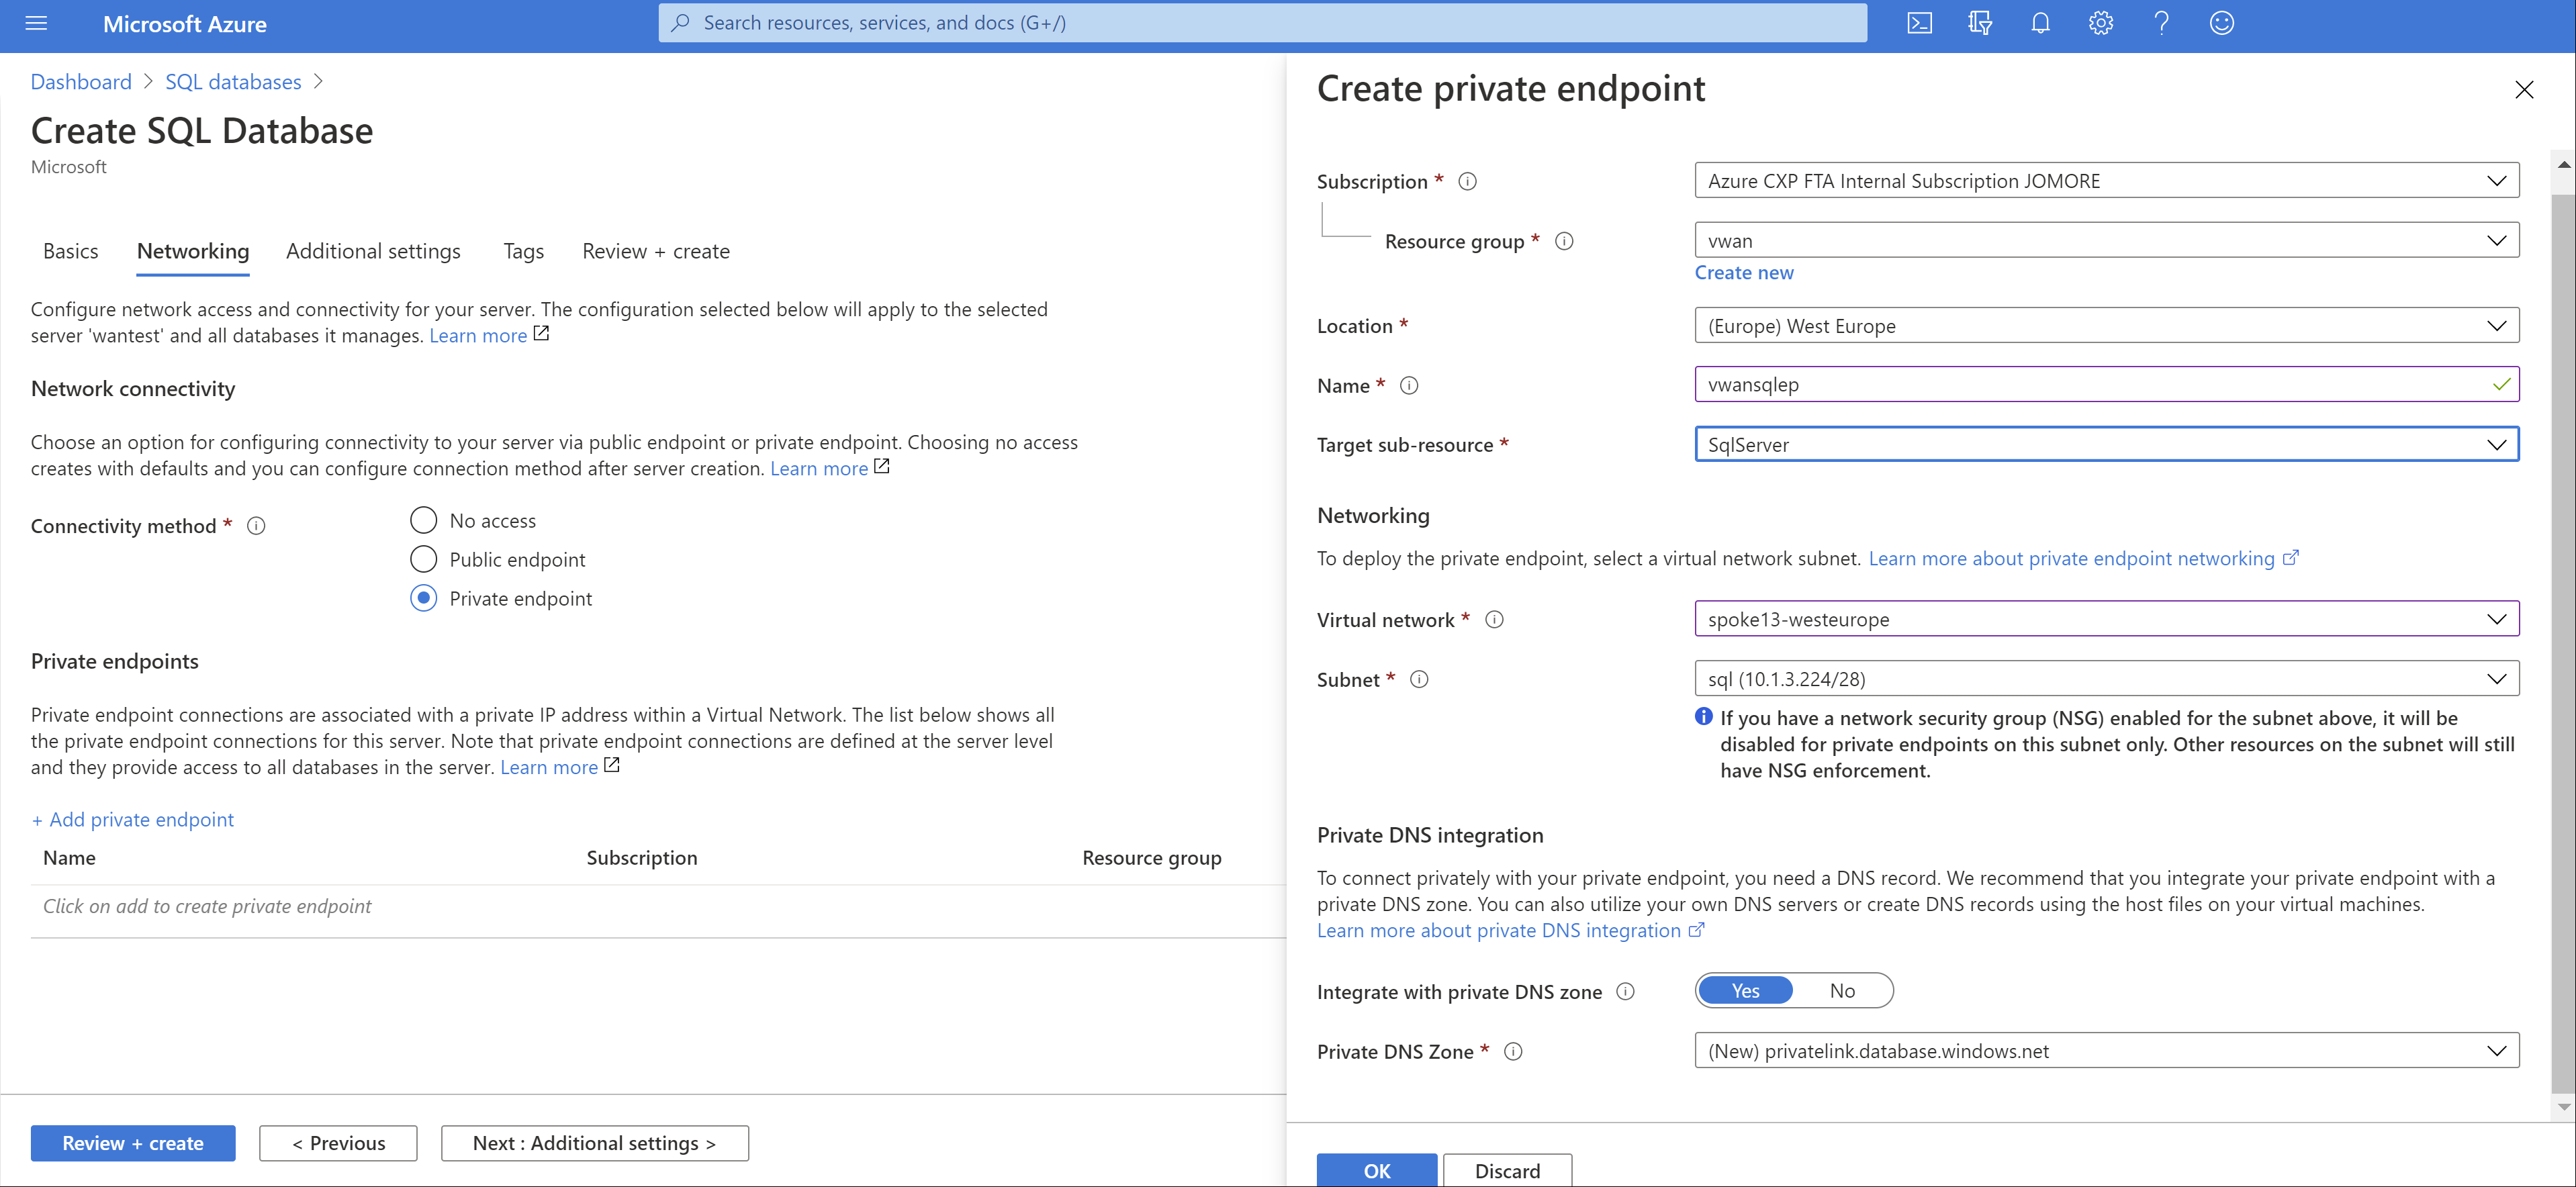2576x1187 pixels.
Task: Select the Public endpoint radio option
Action: (423, 559)
